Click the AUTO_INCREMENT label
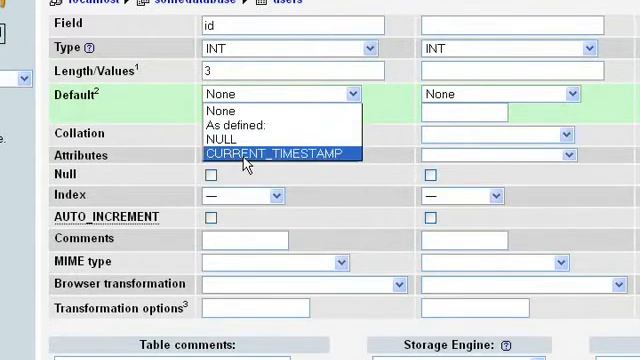The height and width of the screenshot is (360, 640). 107,217
